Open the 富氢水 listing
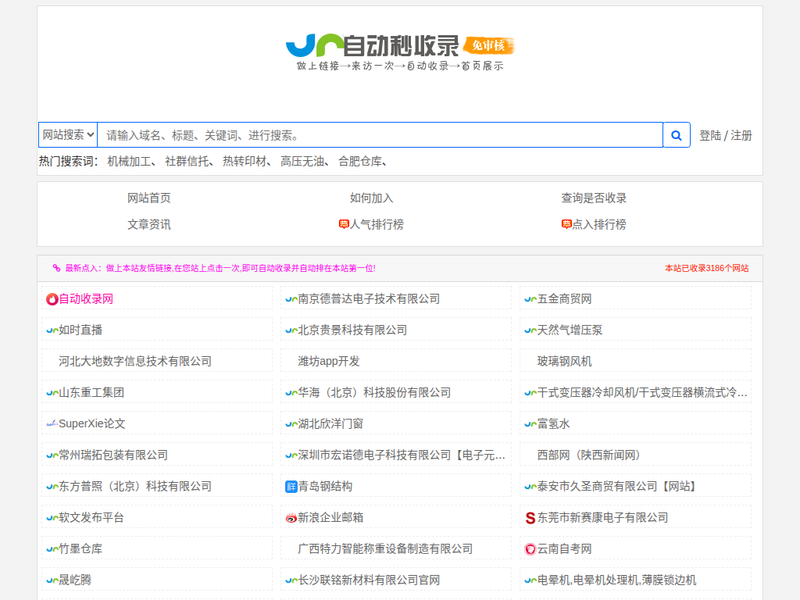The image size is (800, 600). (554, 423)
